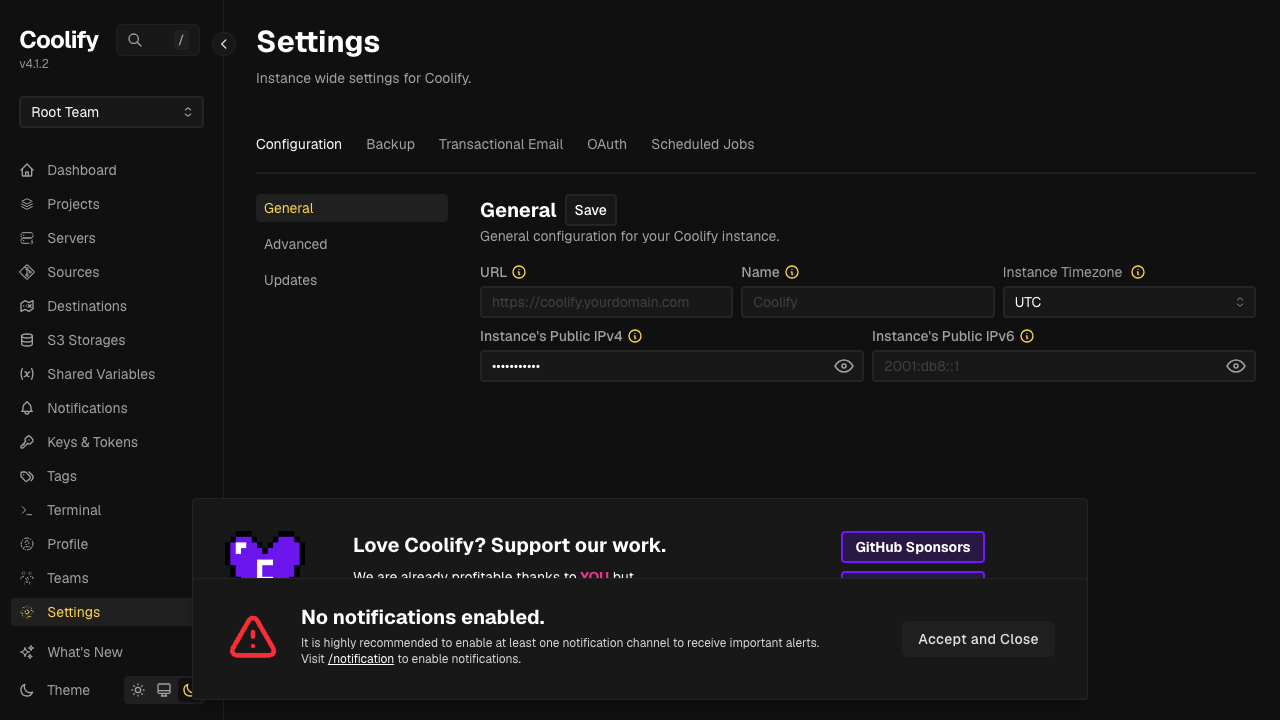Follow the /notification link
Viewport: 1280px width, 720px height.
pos(361,659)
